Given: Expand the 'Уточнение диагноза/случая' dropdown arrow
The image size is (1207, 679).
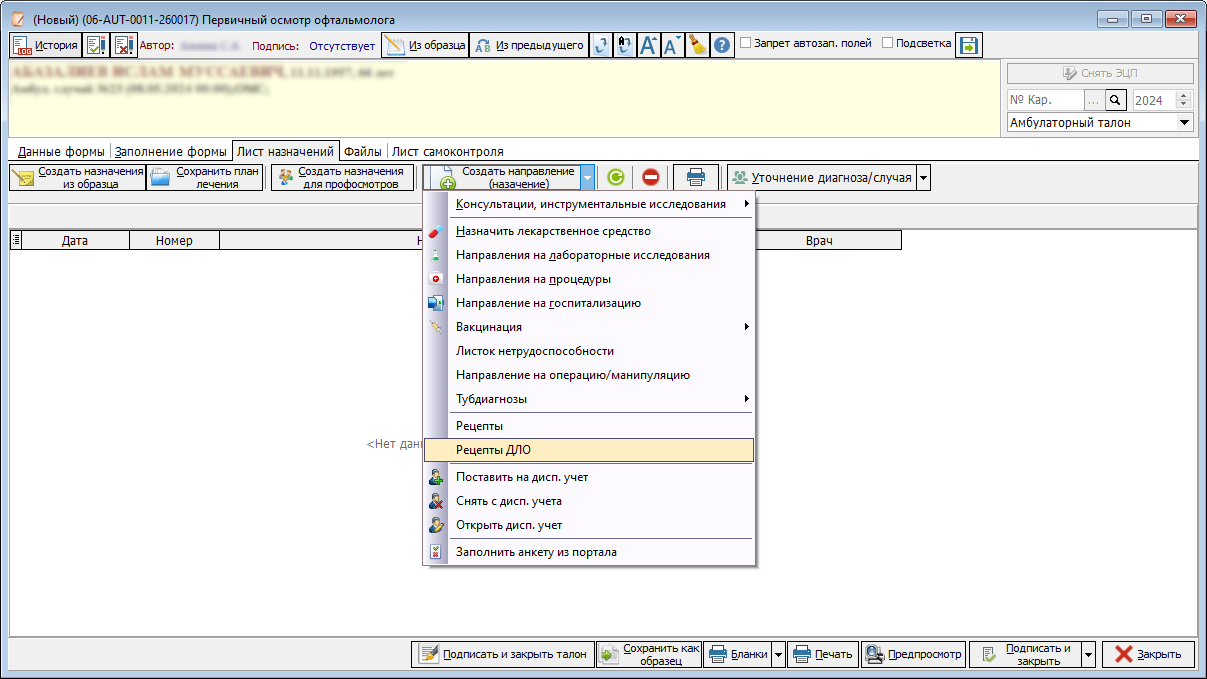Looking at the screenshot, I should click(x=923, y=177).
